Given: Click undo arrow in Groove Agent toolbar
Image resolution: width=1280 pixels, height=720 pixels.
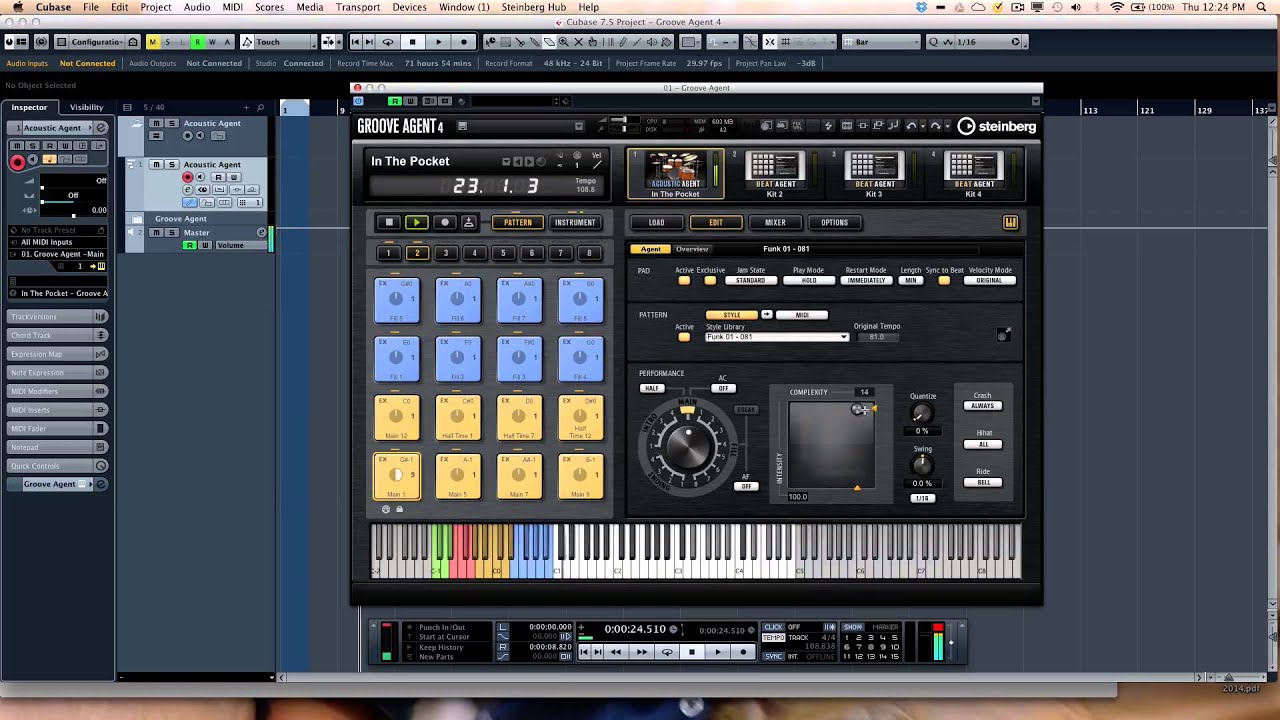Looking at the screenshot, I should (x=911, y=126).
